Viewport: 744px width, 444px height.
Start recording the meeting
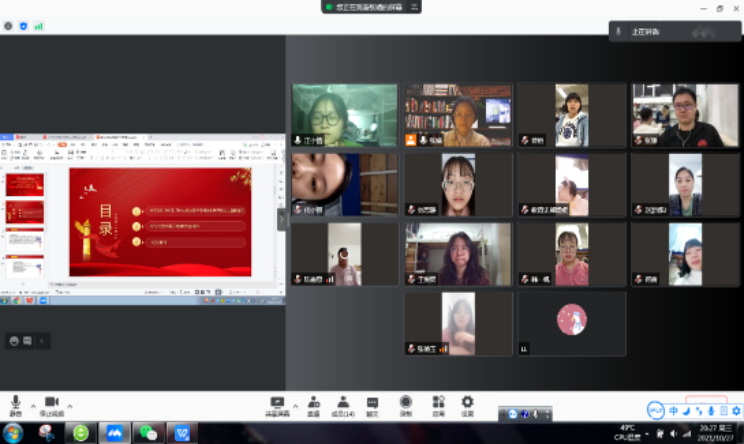pyautogui.click(x=406, y=402)
